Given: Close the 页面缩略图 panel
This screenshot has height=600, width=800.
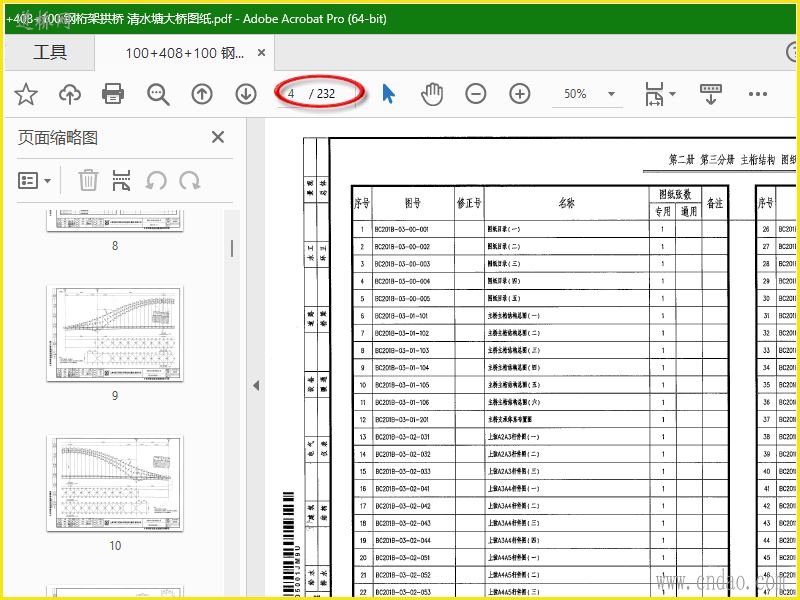Looking at the screenshot, I should 218,138.
